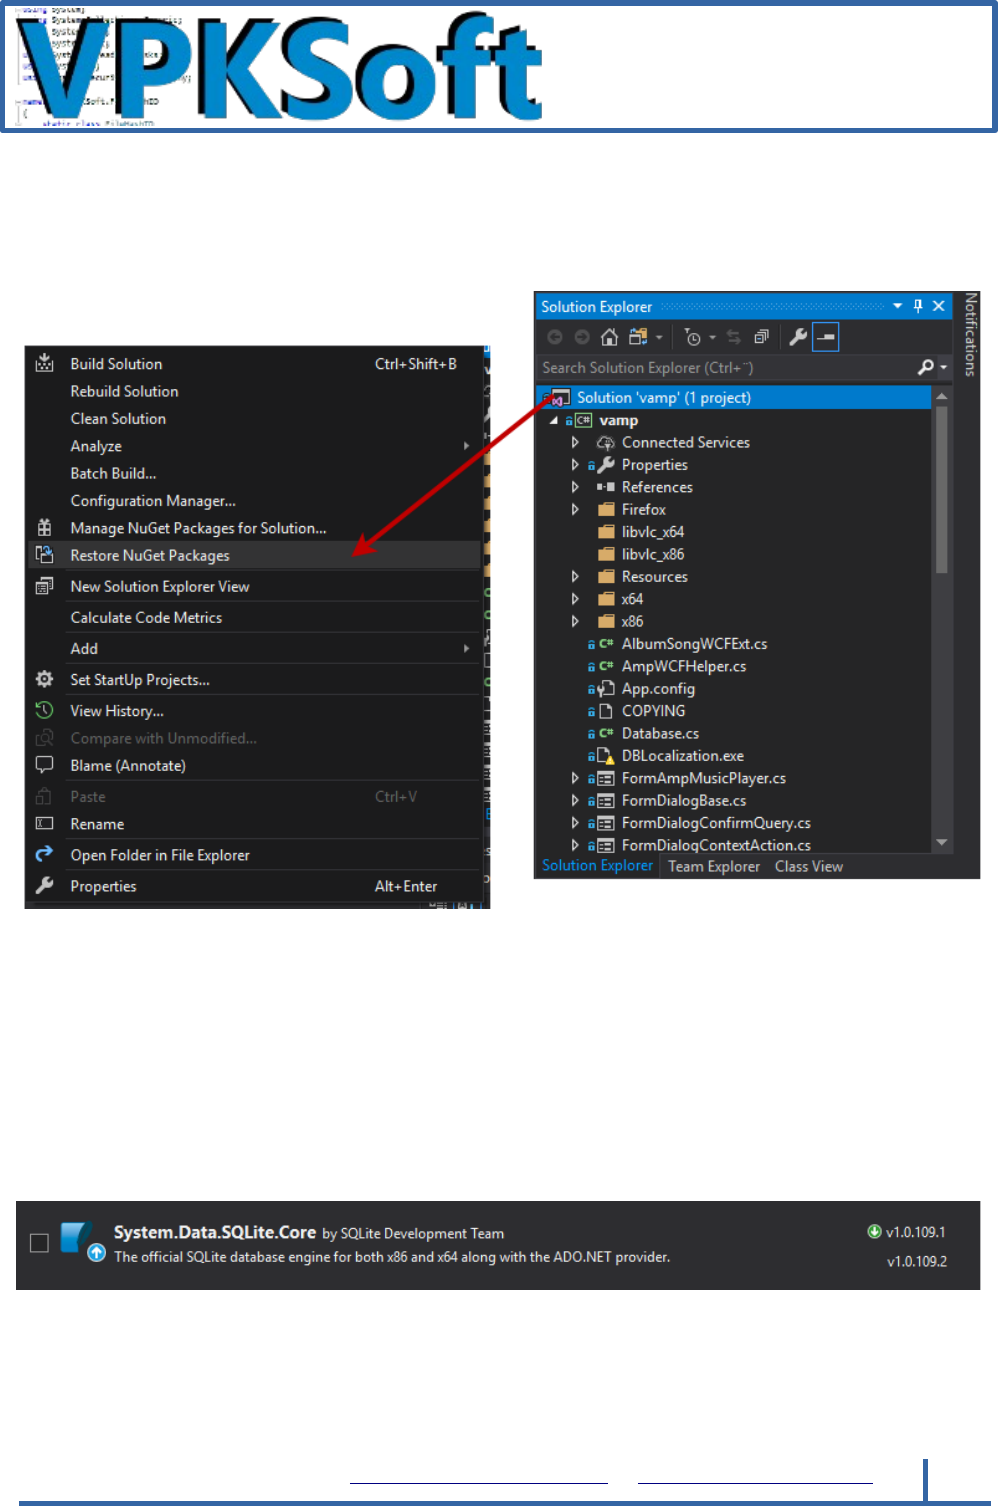Click the Properties wrench icon in the toolbar
This screenshot has height=1507, width=998.
[798, 337]
